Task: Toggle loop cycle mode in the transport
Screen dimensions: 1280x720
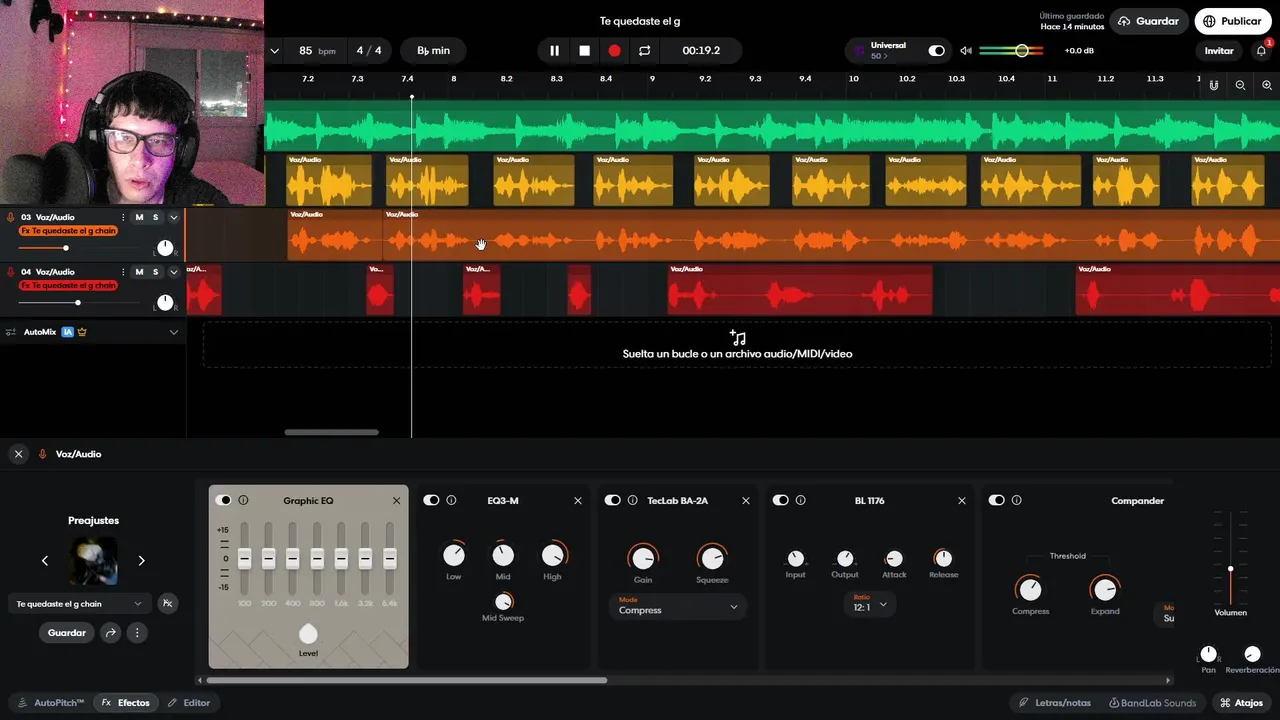Action: click(x=644, y=51)
